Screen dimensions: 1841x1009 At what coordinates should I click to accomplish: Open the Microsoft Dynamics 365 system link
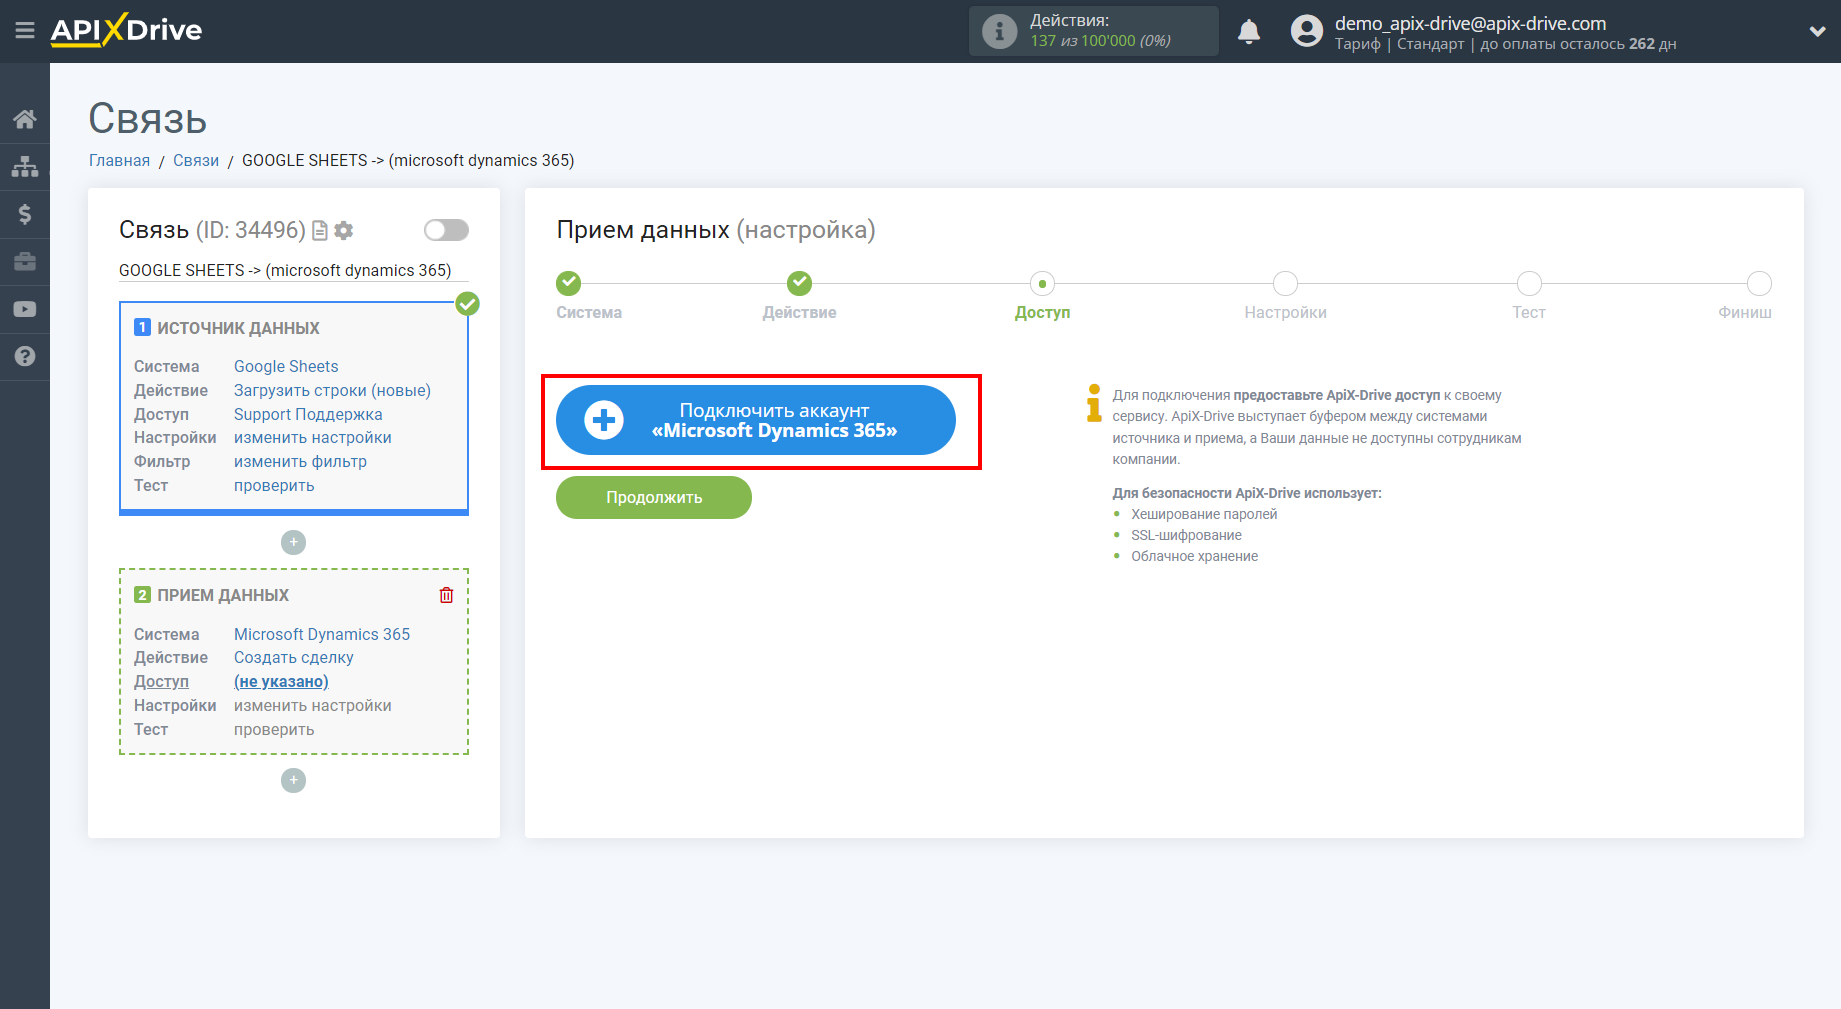(x=322, y=634)
